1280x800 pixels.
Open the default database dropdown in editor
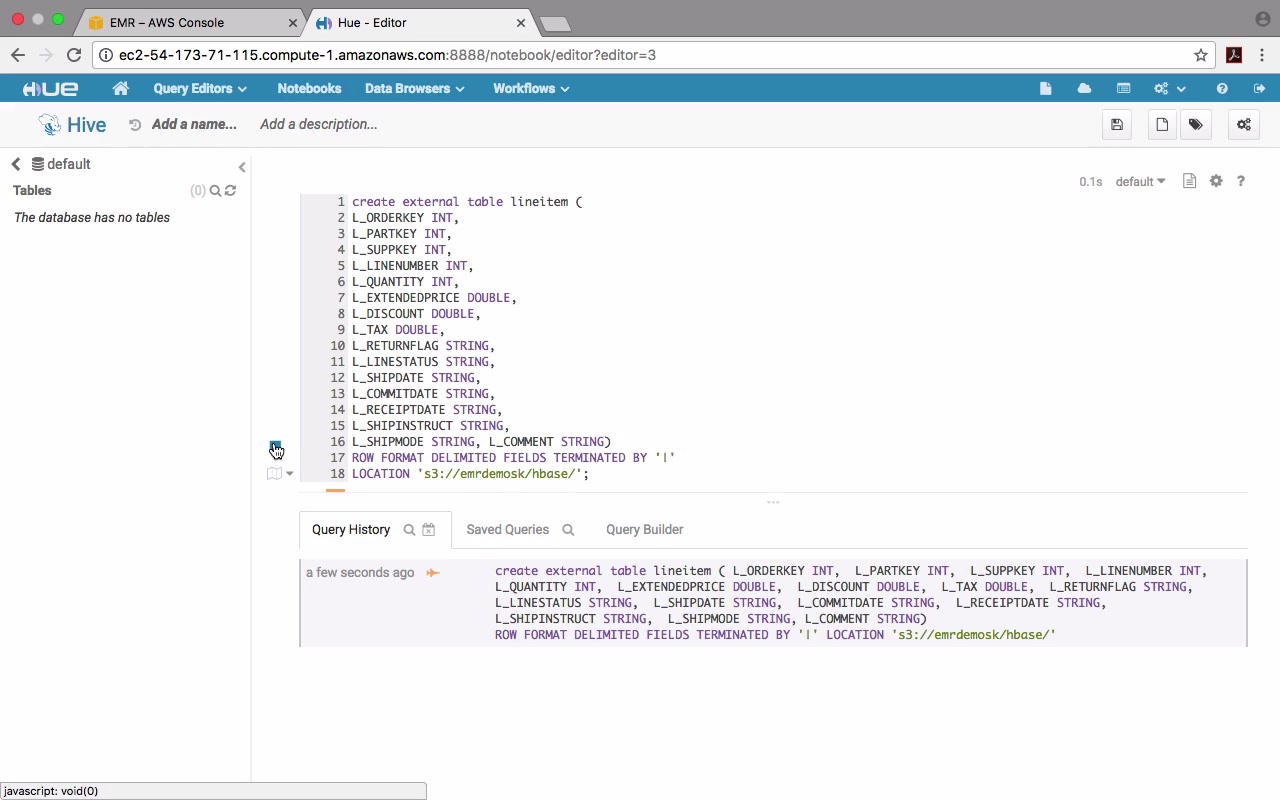(1140, 182)
